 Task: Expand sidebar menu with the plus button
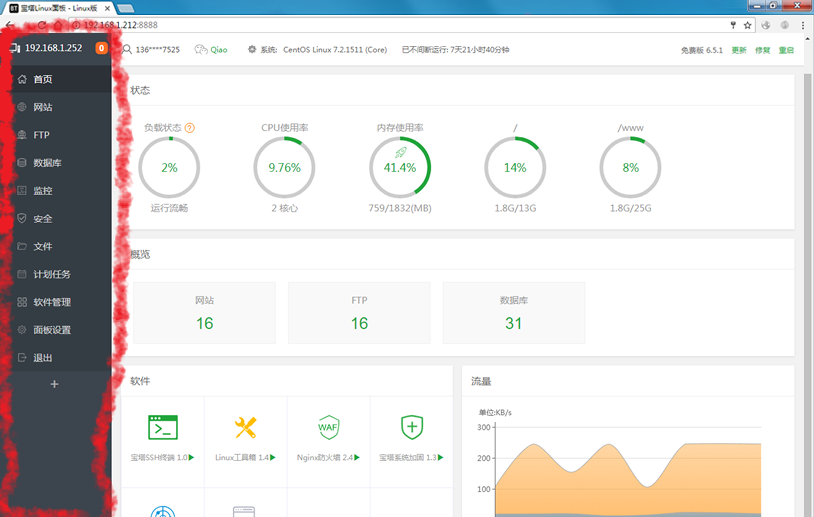click(x=55, y=384)
